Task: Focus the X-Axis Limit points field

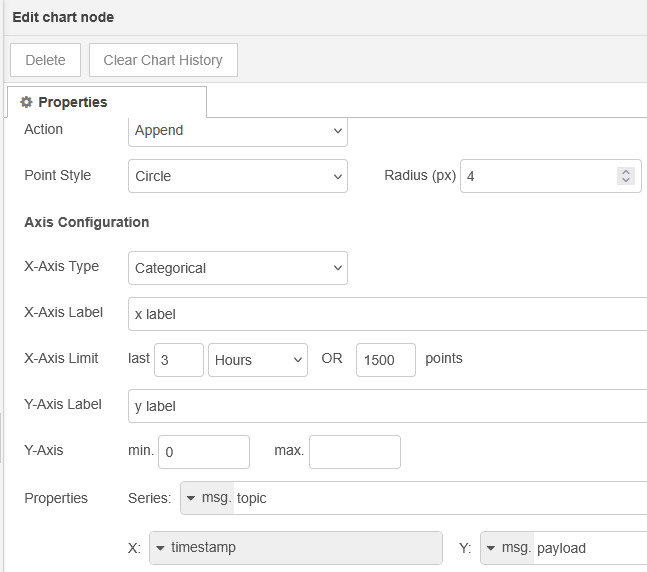Action: [x=385, y=360]
